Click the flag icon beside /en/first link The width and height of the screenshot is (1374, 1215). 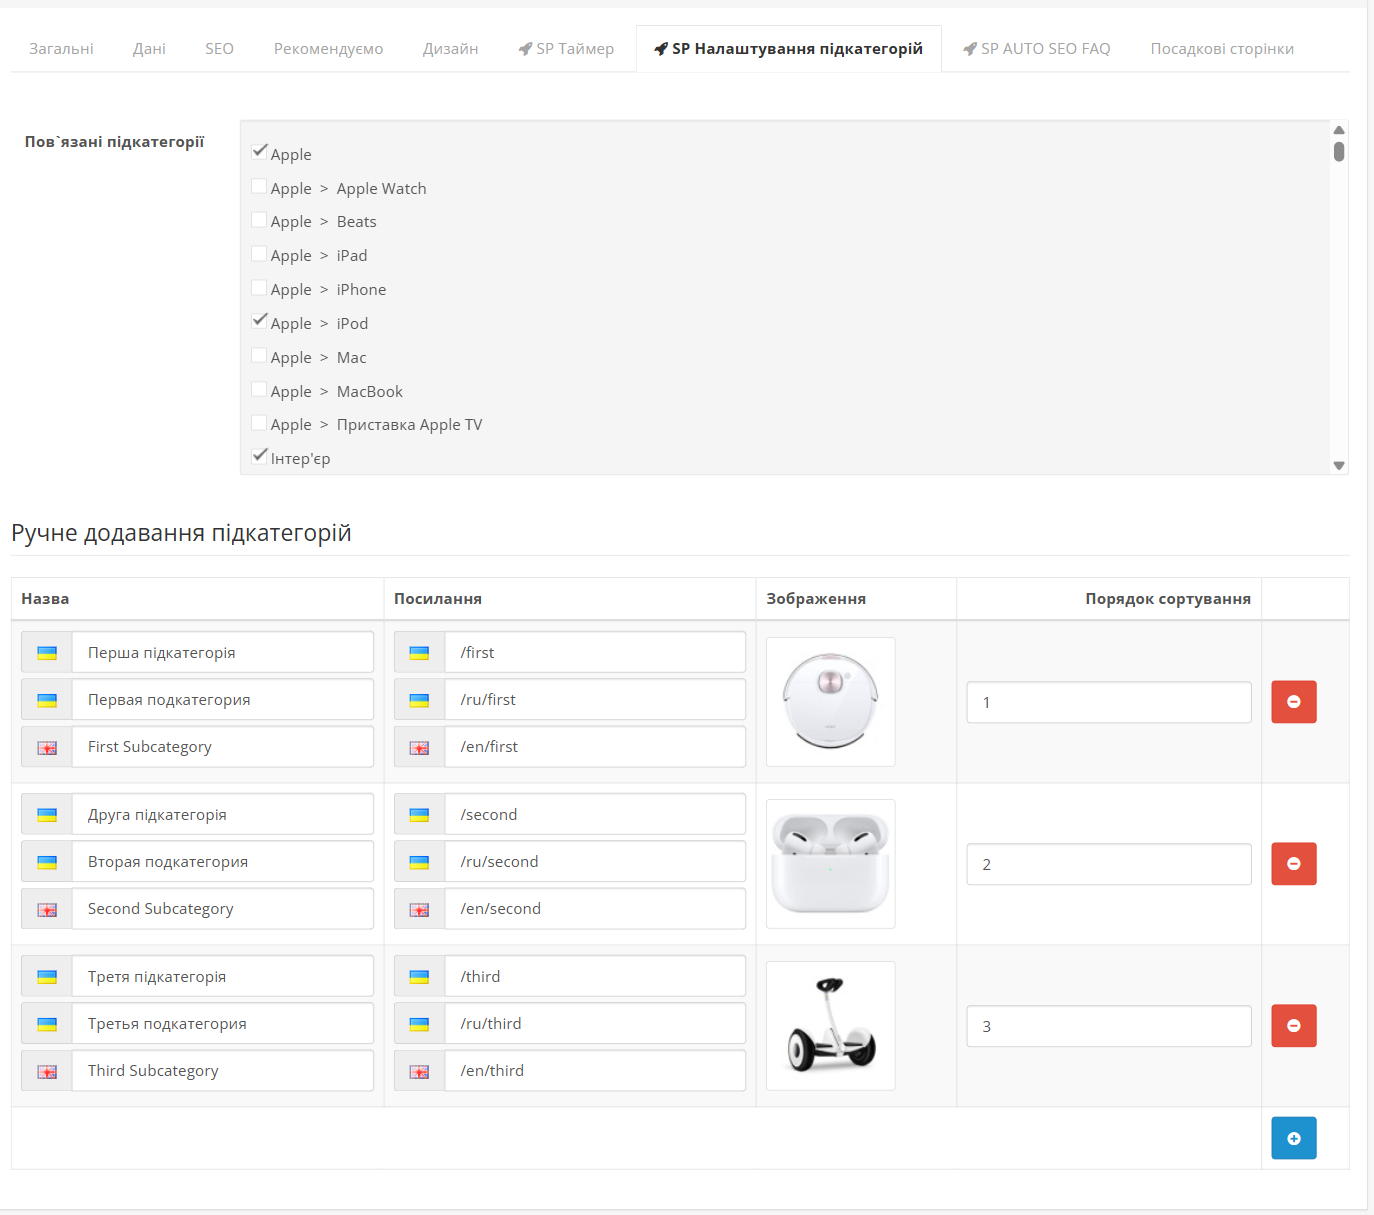[420, 747]
